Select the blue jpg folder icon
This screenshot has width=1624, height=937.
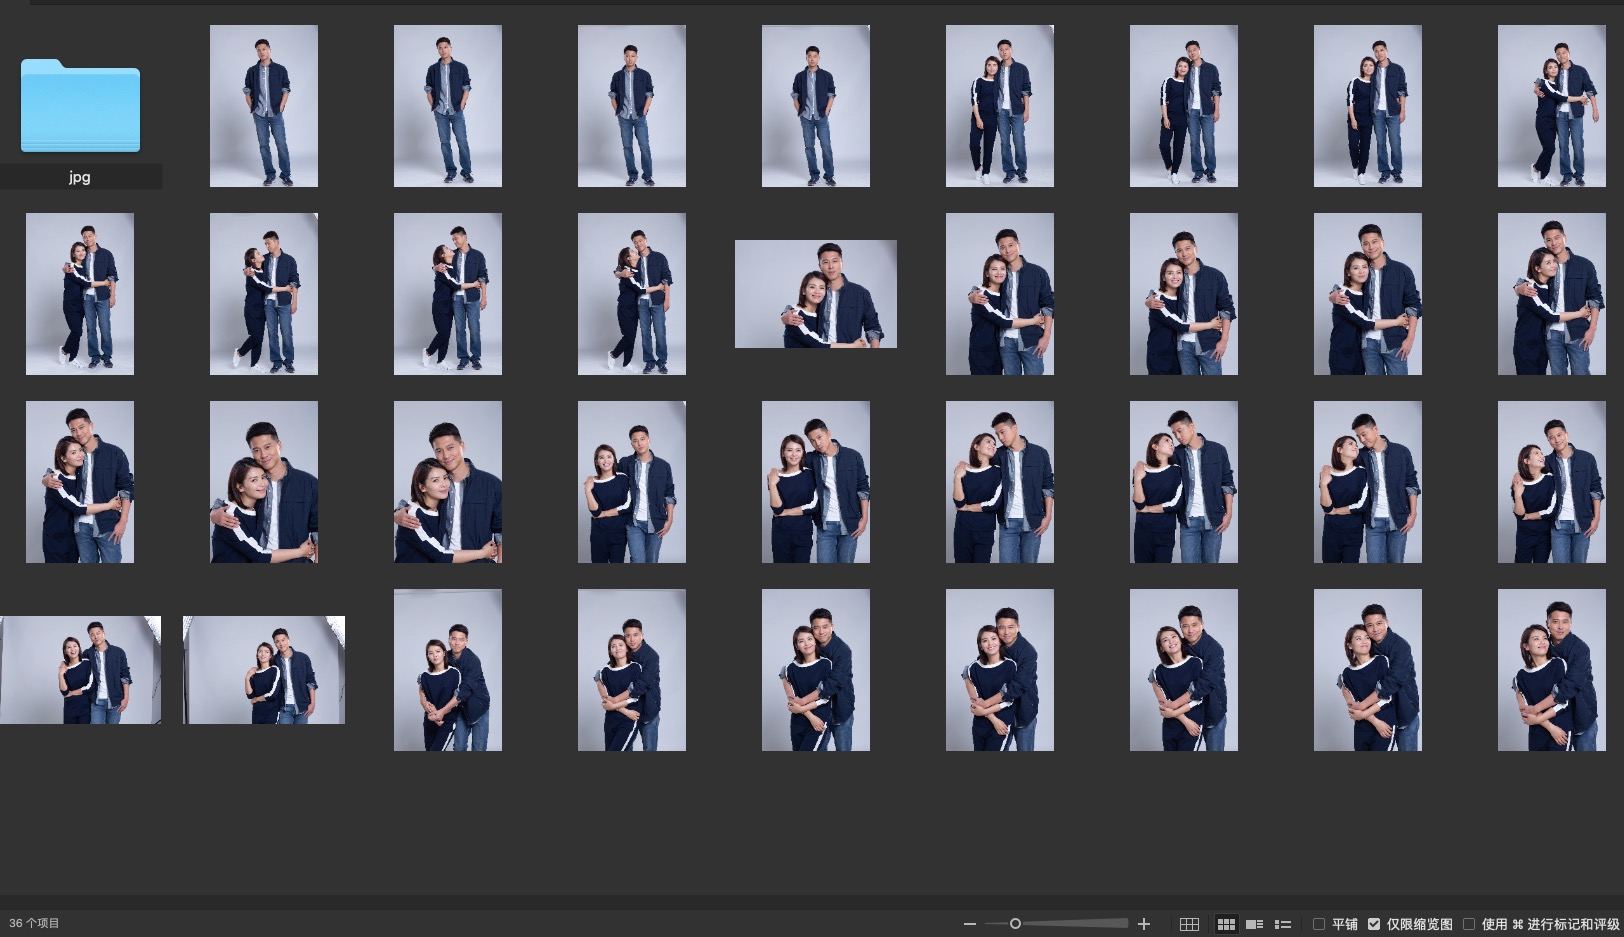[x=80, y=106]
